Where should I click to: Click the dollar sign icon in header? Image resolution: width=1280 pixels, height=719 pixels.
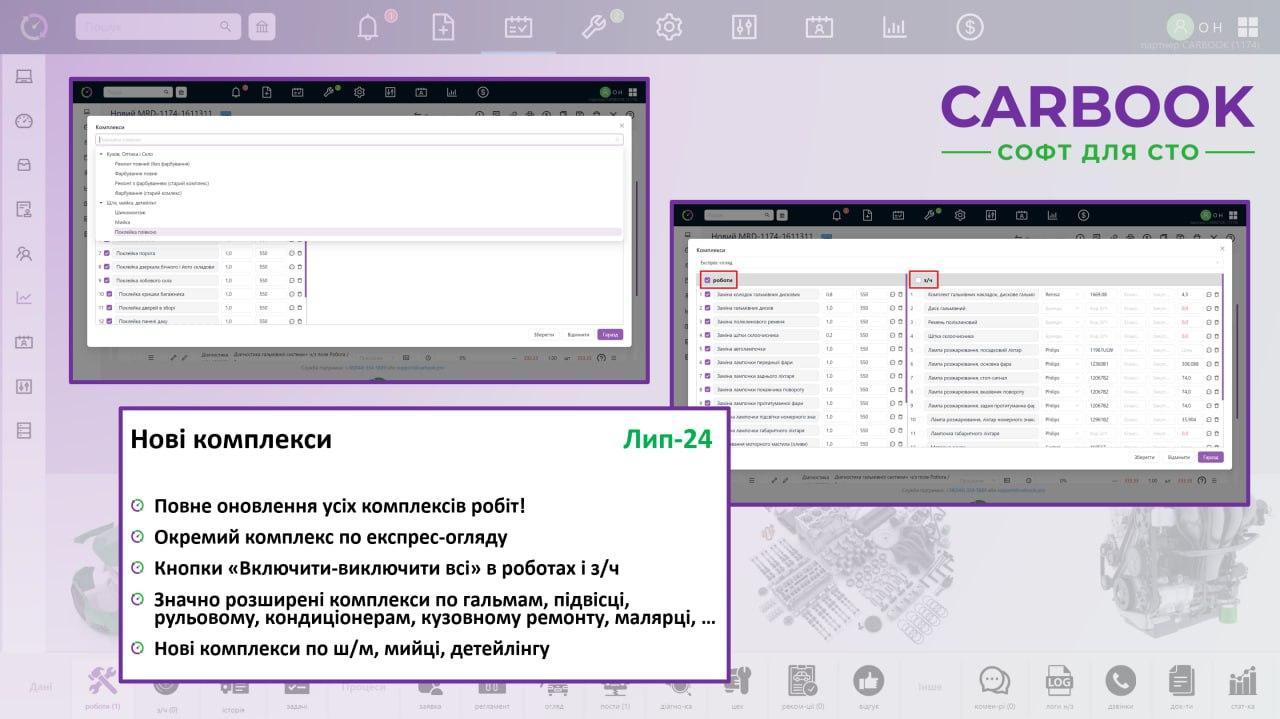pyautogui.click(x=968, y=27)
